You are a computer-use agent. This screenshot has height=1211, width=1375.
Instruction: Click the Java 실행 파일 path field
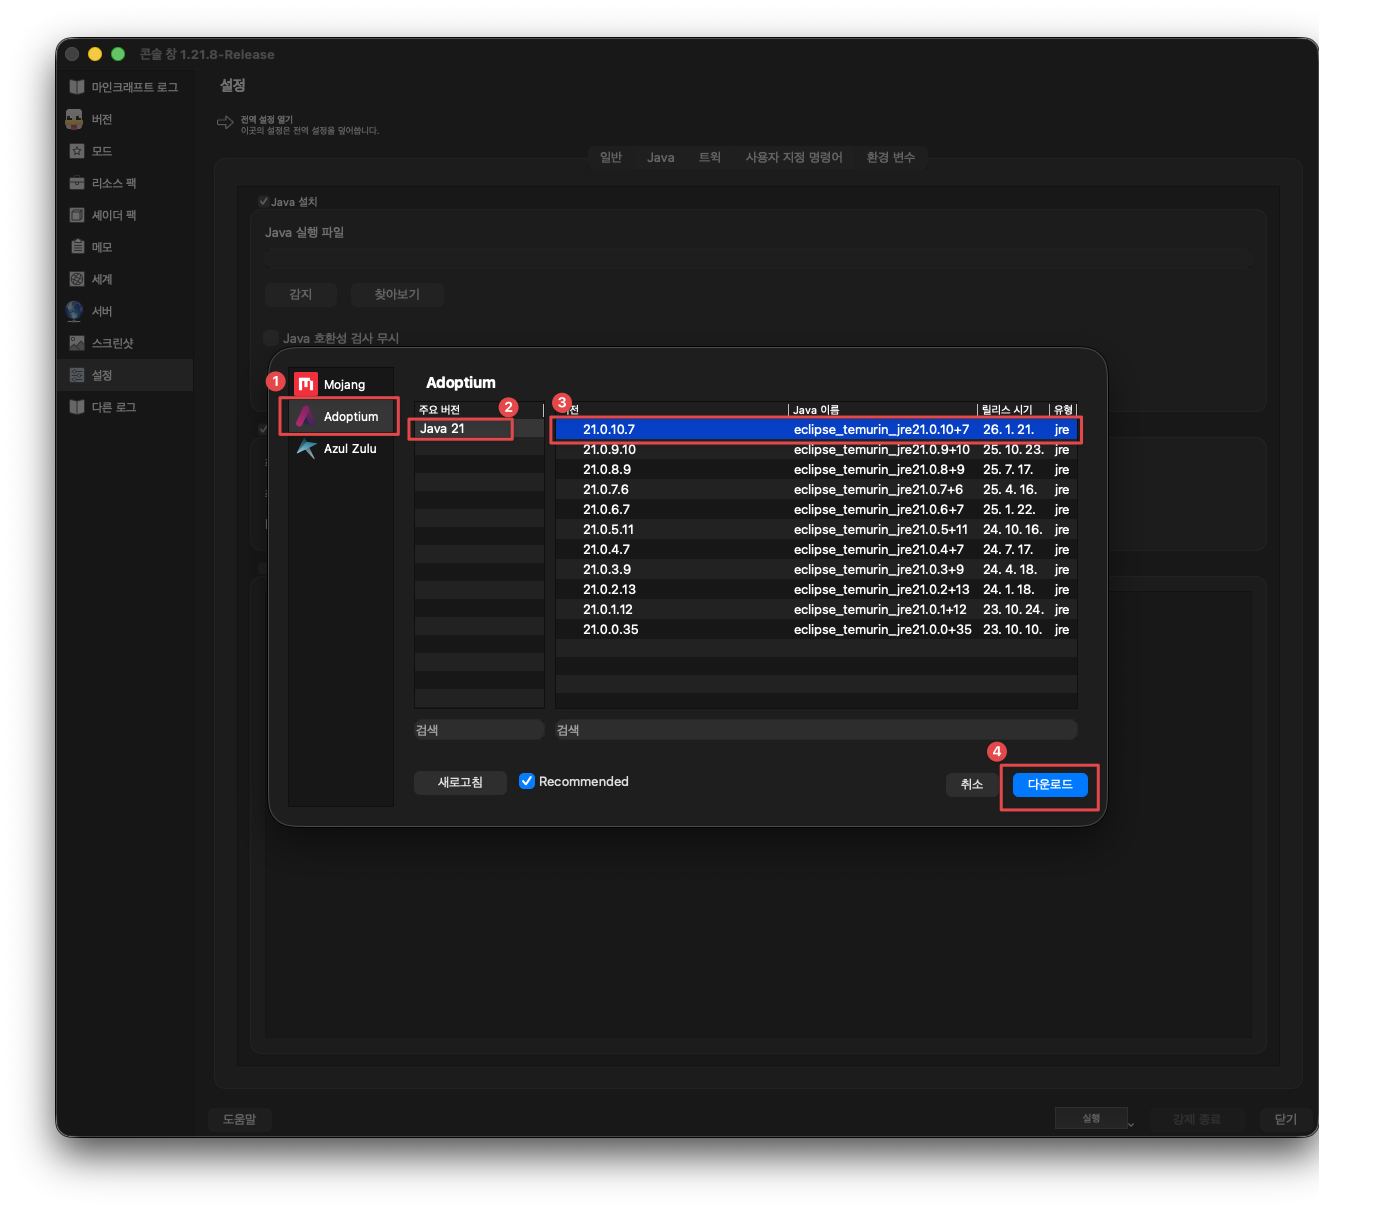(x=758, y=259)
